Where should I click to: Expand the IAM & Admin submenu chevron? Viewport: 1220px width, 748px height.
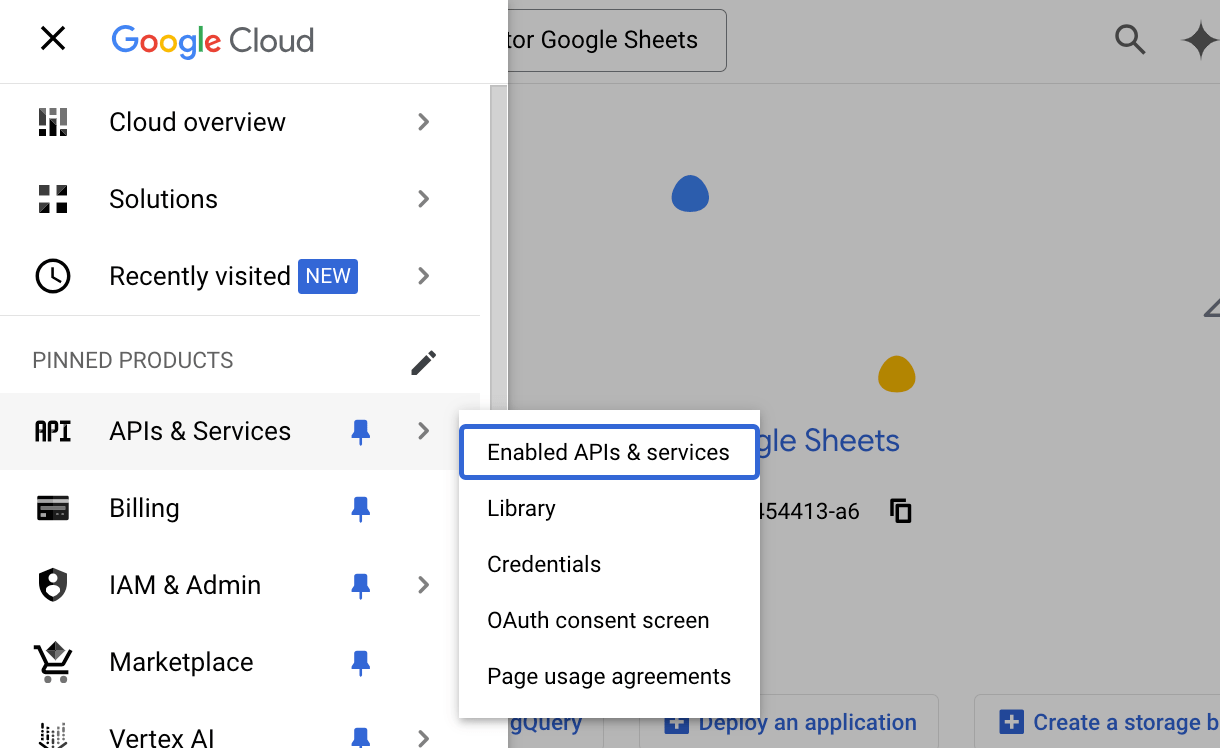click(x=424, y=585)
